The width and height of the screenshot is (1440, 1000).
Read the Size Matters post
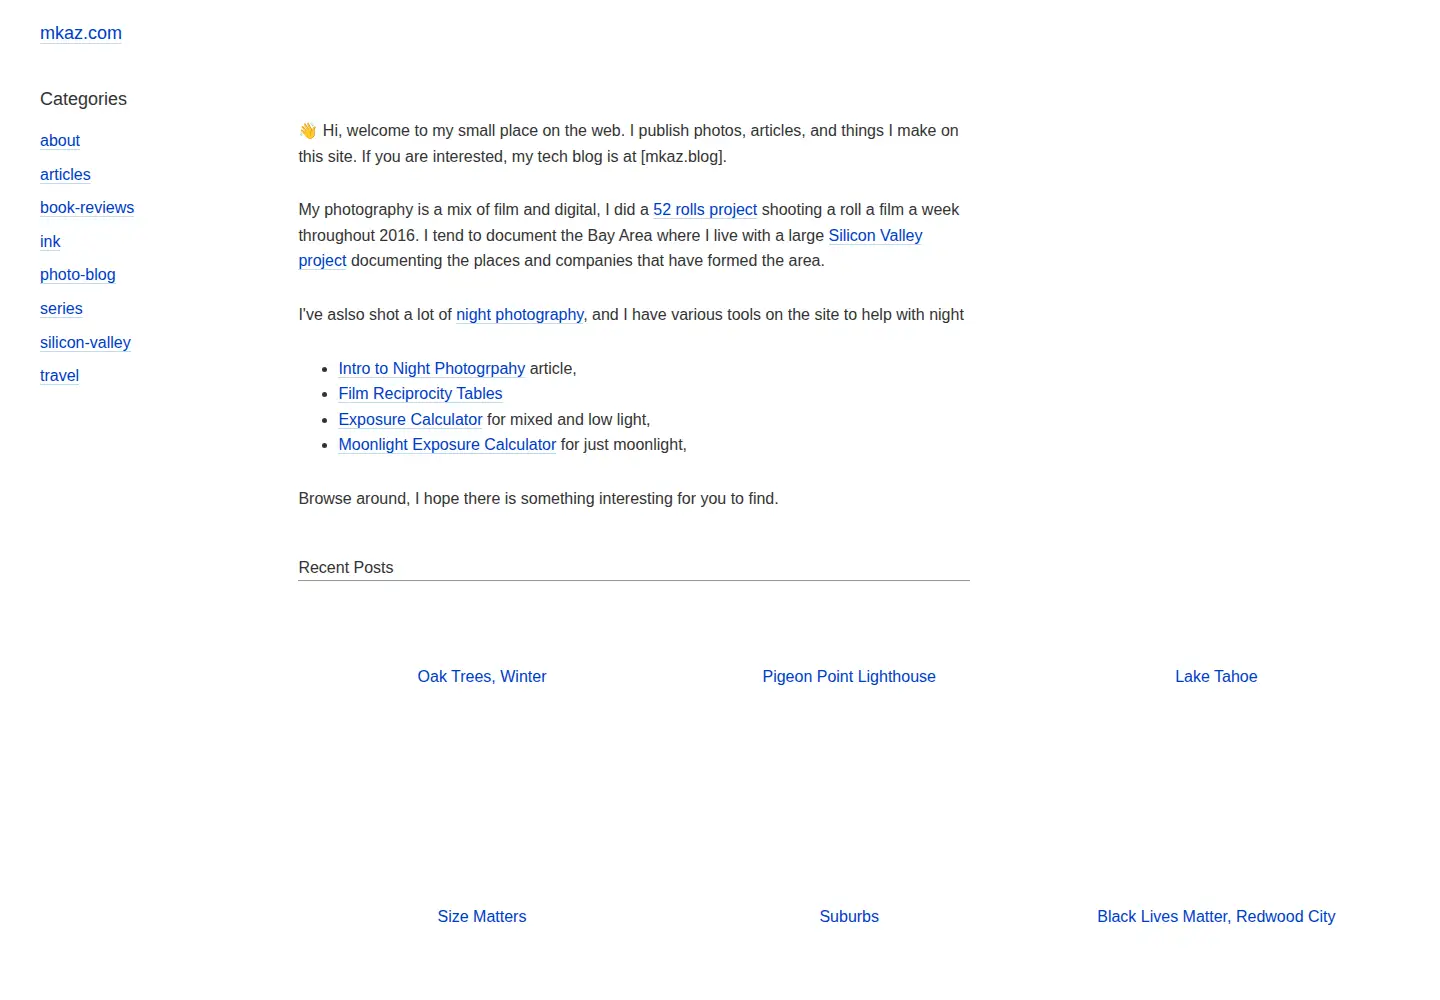(x=482, y=917)
